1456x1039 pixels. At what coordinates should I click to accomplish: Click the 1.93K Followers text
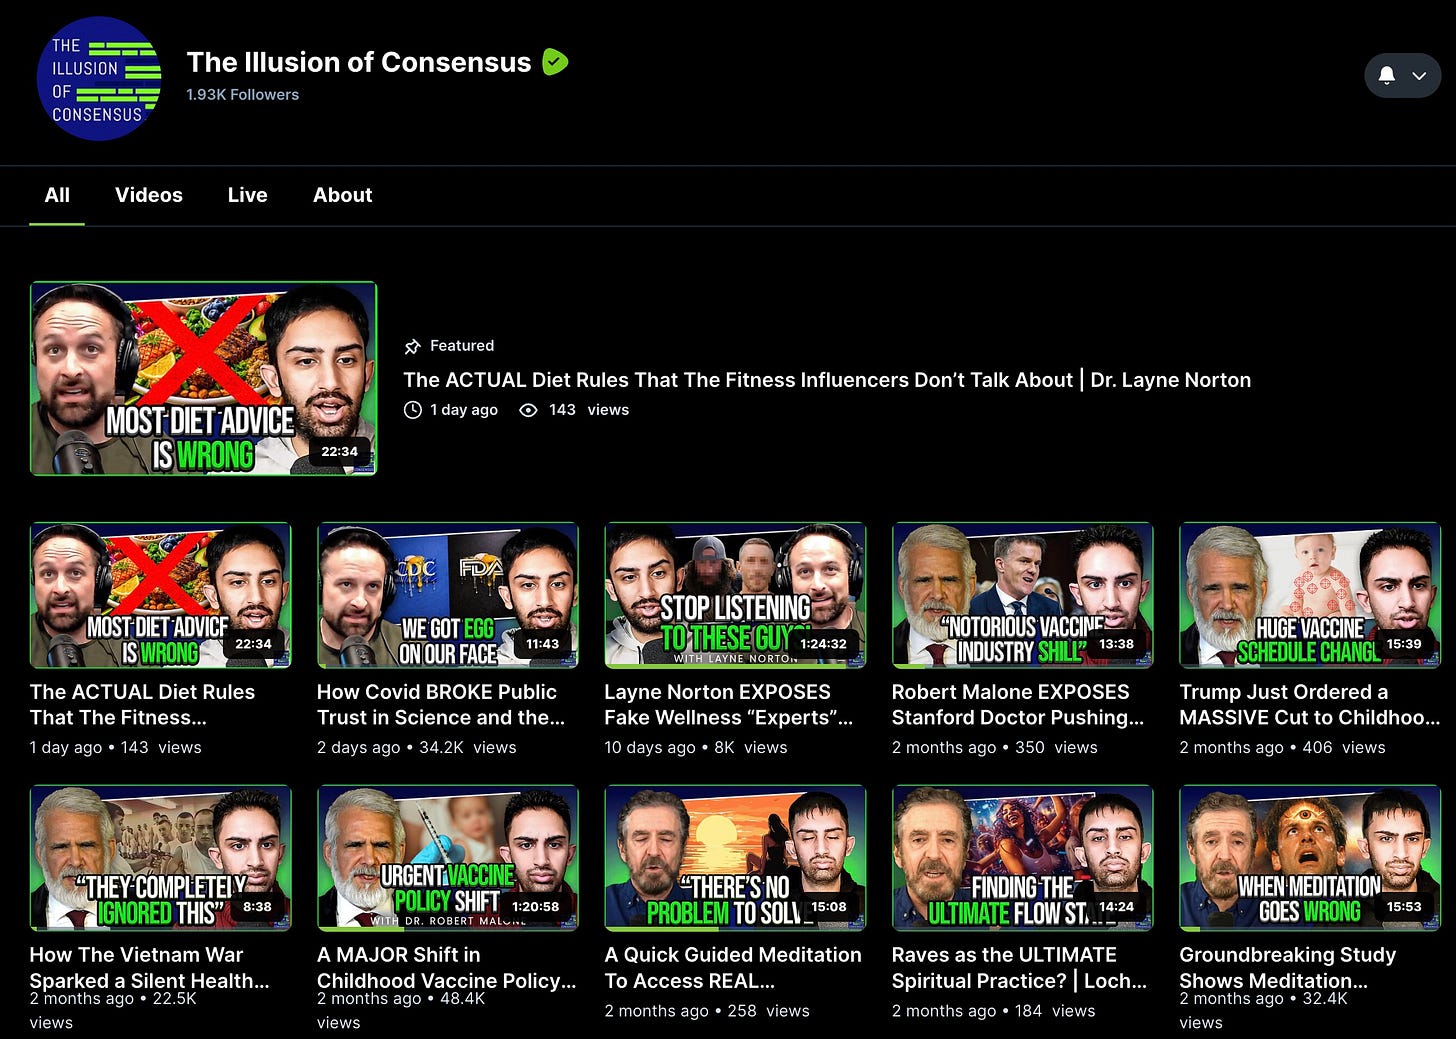click(243, 95)
